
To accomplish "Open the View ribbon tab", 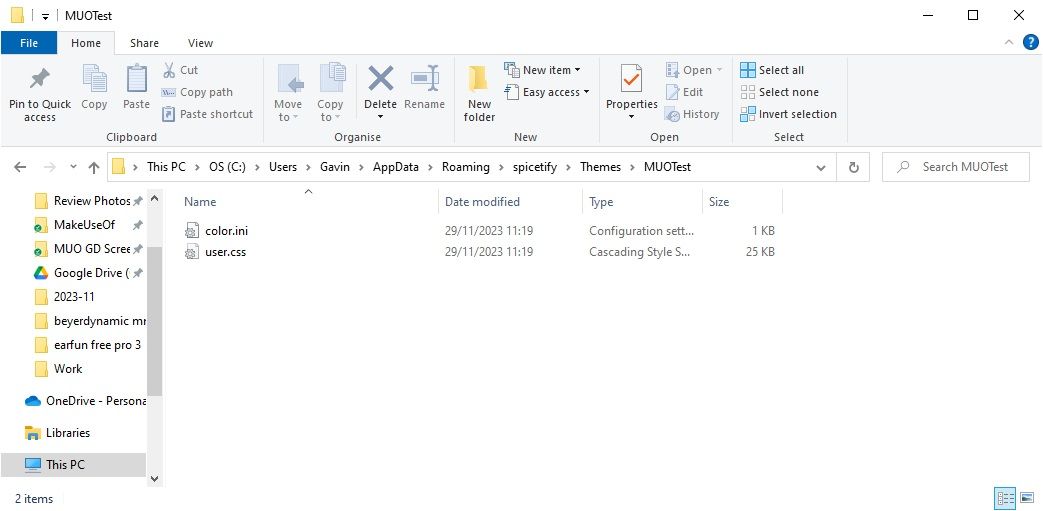I will [x=200, y=43].
